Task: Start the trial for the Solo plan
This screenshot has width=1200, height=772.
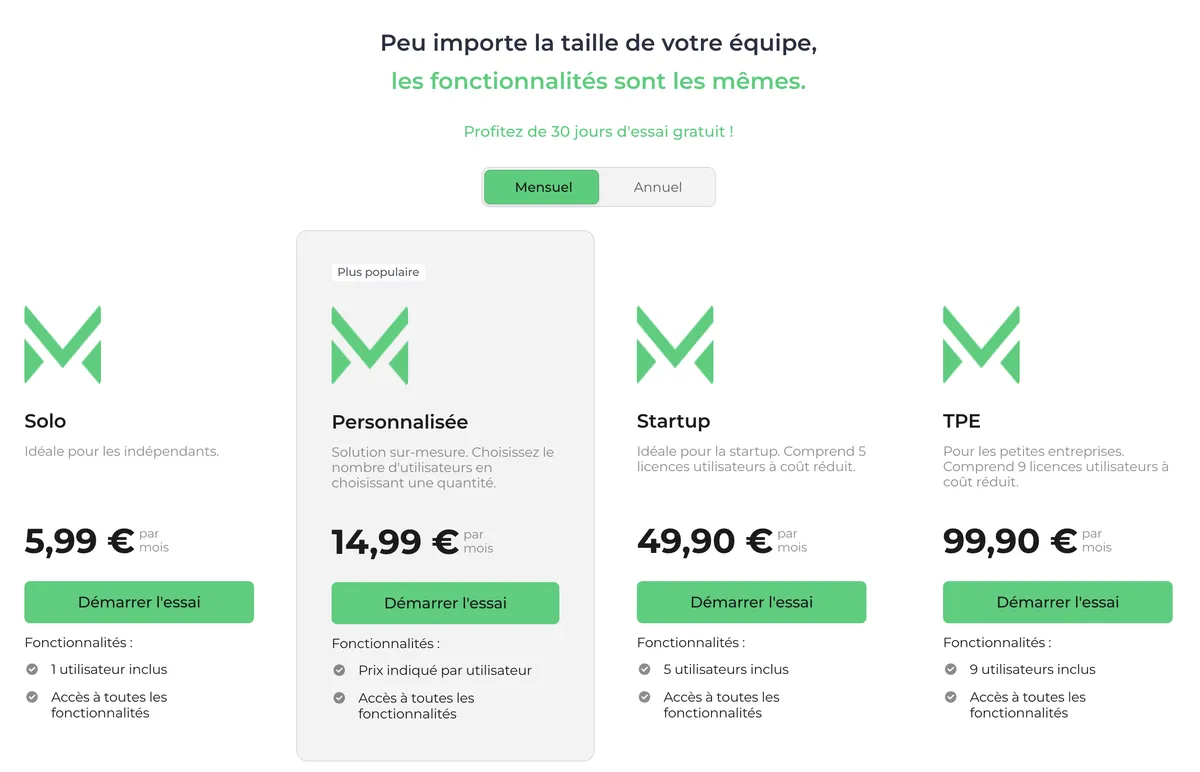Action: click(x=139, y=602)
